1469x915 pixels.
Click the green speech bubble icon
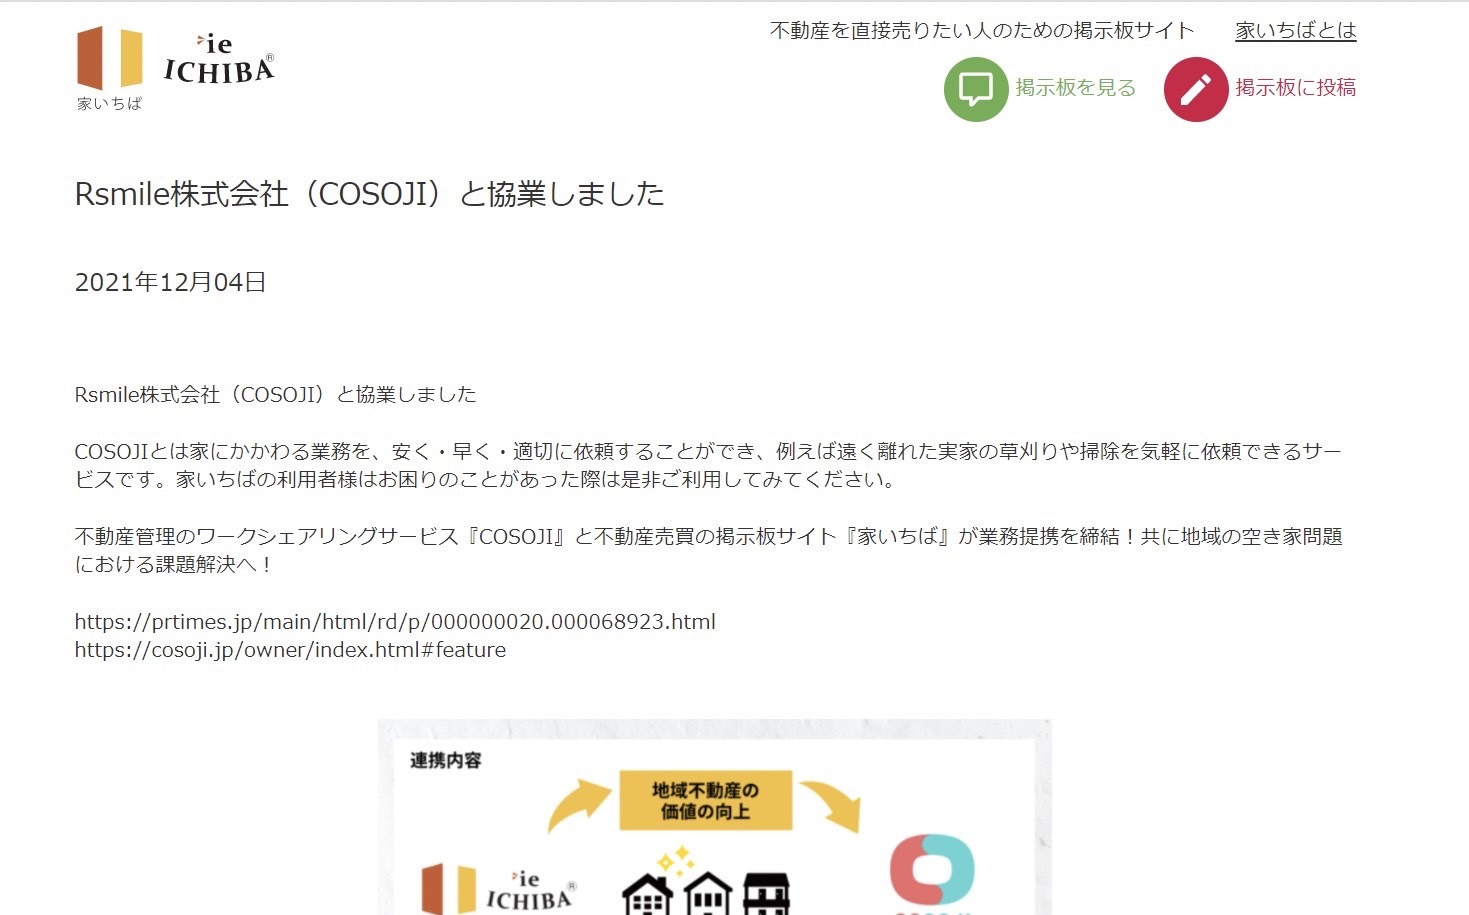click(x=975, y=89)
